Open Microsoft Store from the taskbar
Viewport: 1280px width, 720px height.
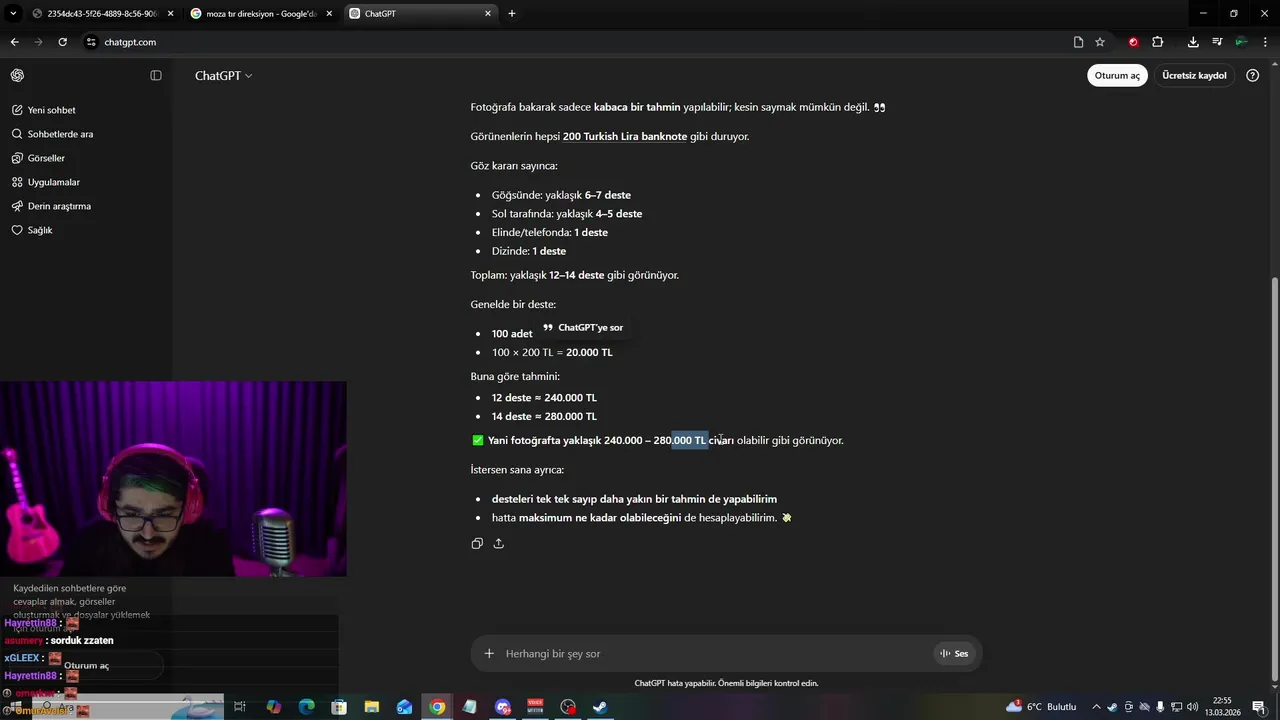(339, 707)
